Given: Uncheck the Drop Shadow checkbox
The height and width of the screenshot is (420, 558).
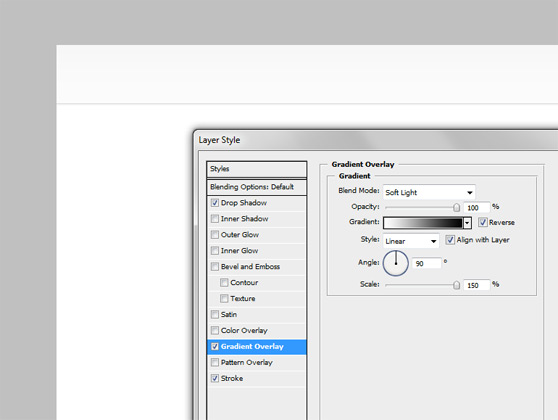Looking at the screenshot, I should coord(215,203).
